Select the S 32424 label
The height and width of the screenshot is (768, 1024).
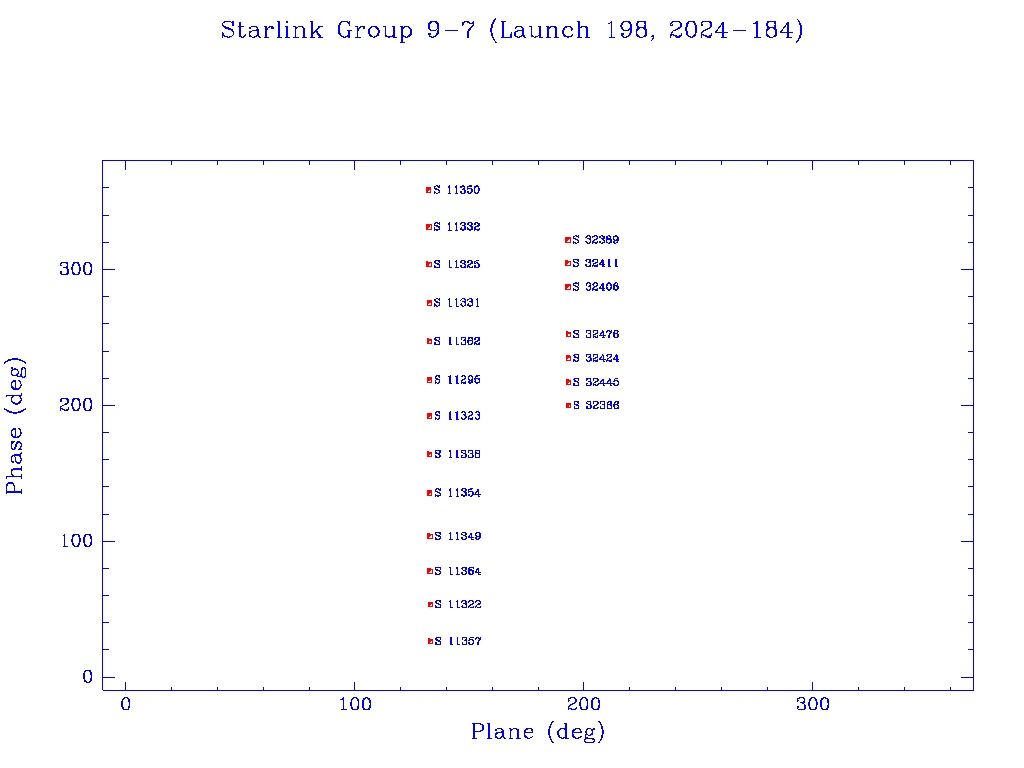596,359
